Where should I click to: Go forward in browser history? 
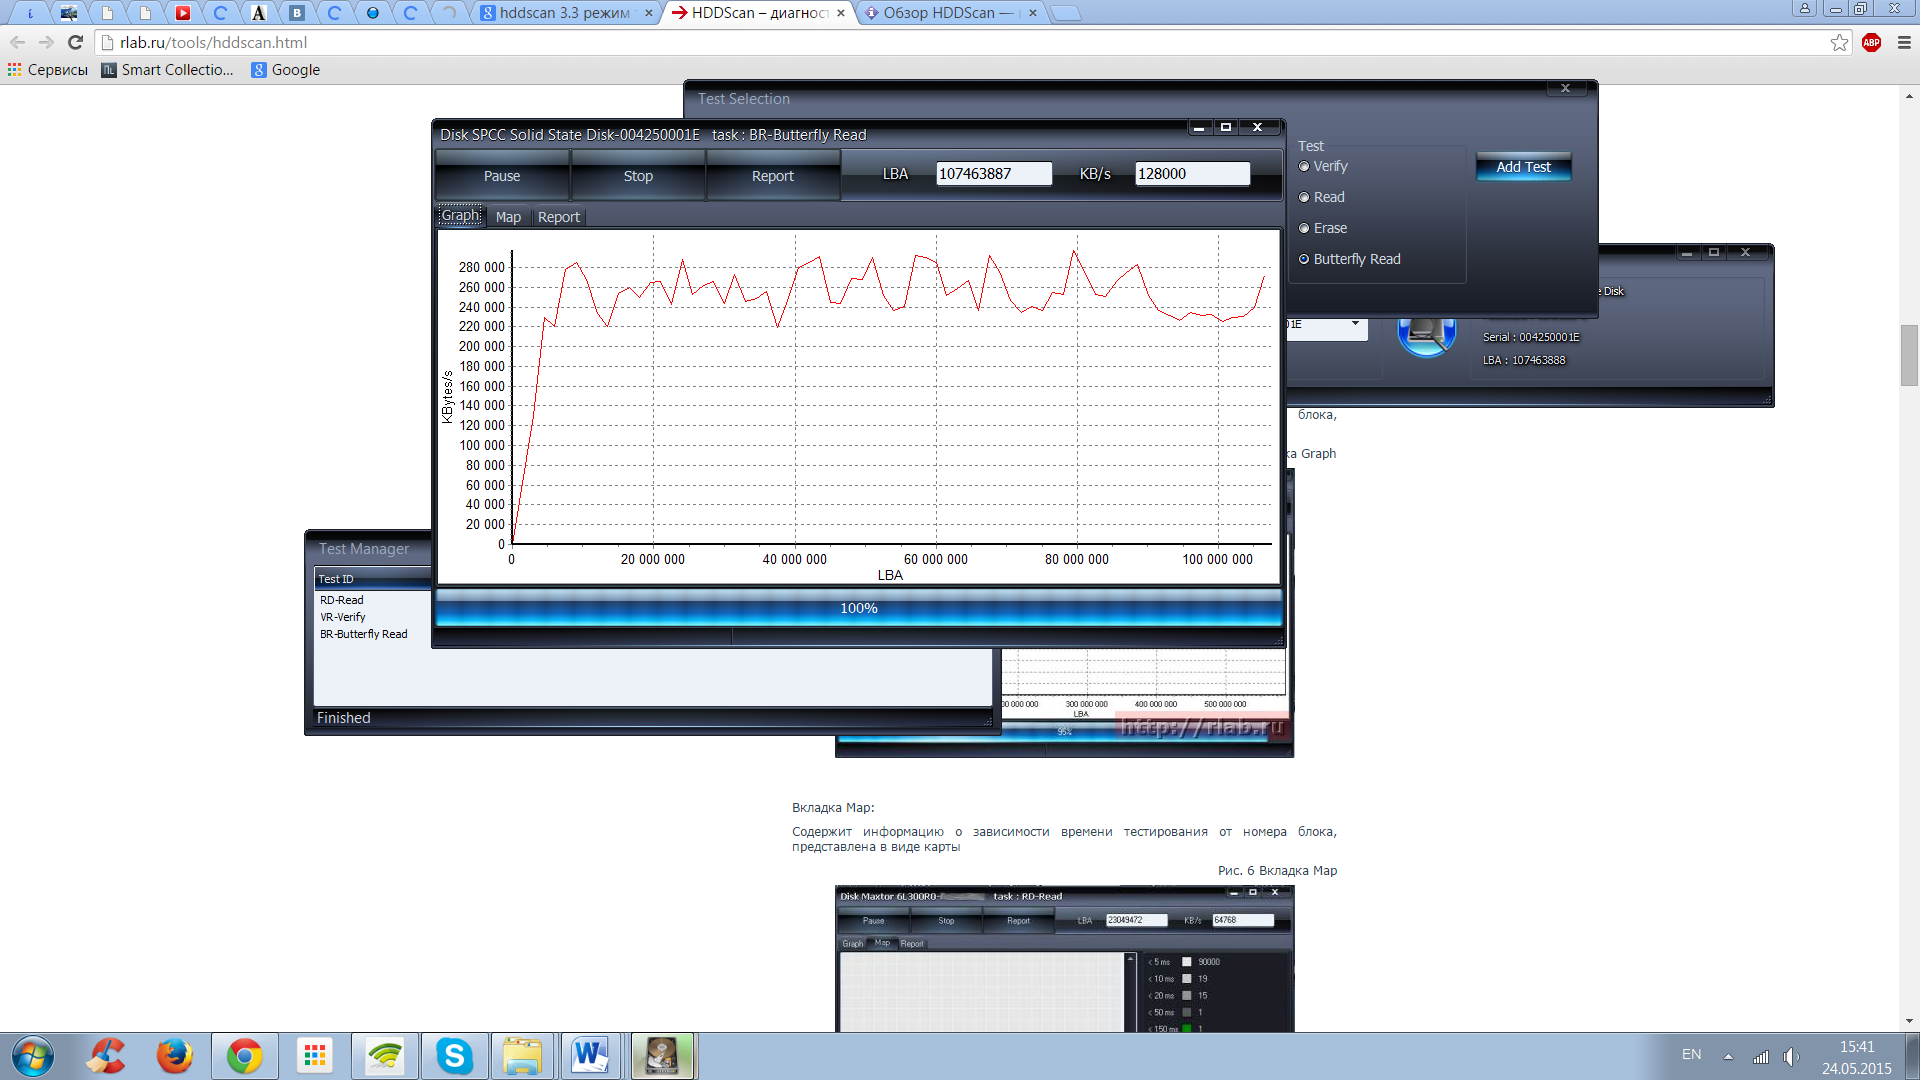tap(46, 42)
